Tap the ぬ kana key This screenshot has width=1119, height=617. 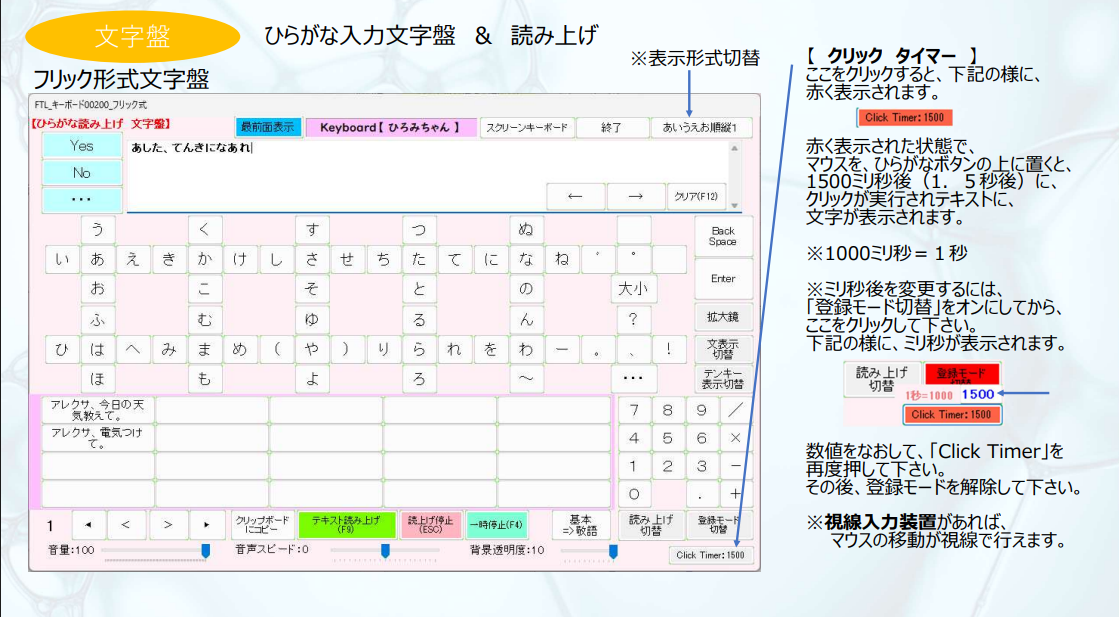pyautogui.click(x=526, y=230)
